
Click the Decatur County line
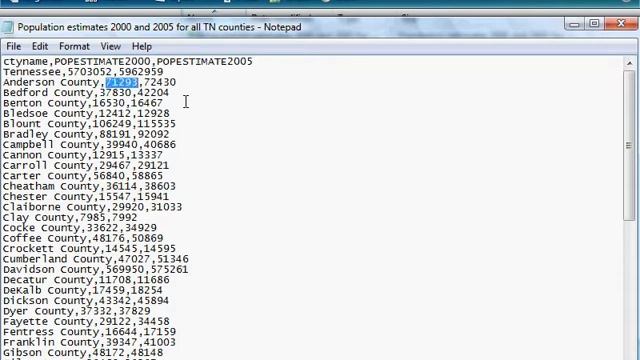86,280
